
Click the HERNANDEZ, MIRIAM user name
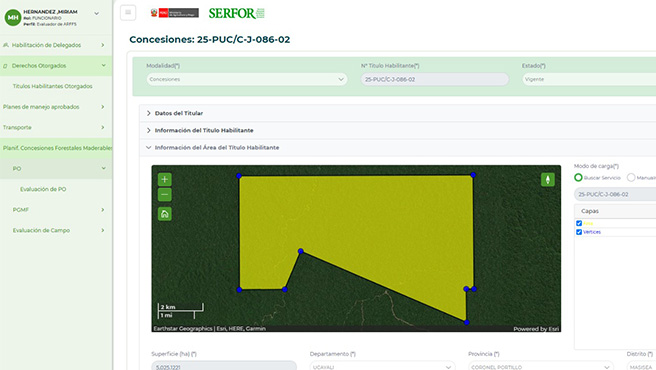click(50, 12)
